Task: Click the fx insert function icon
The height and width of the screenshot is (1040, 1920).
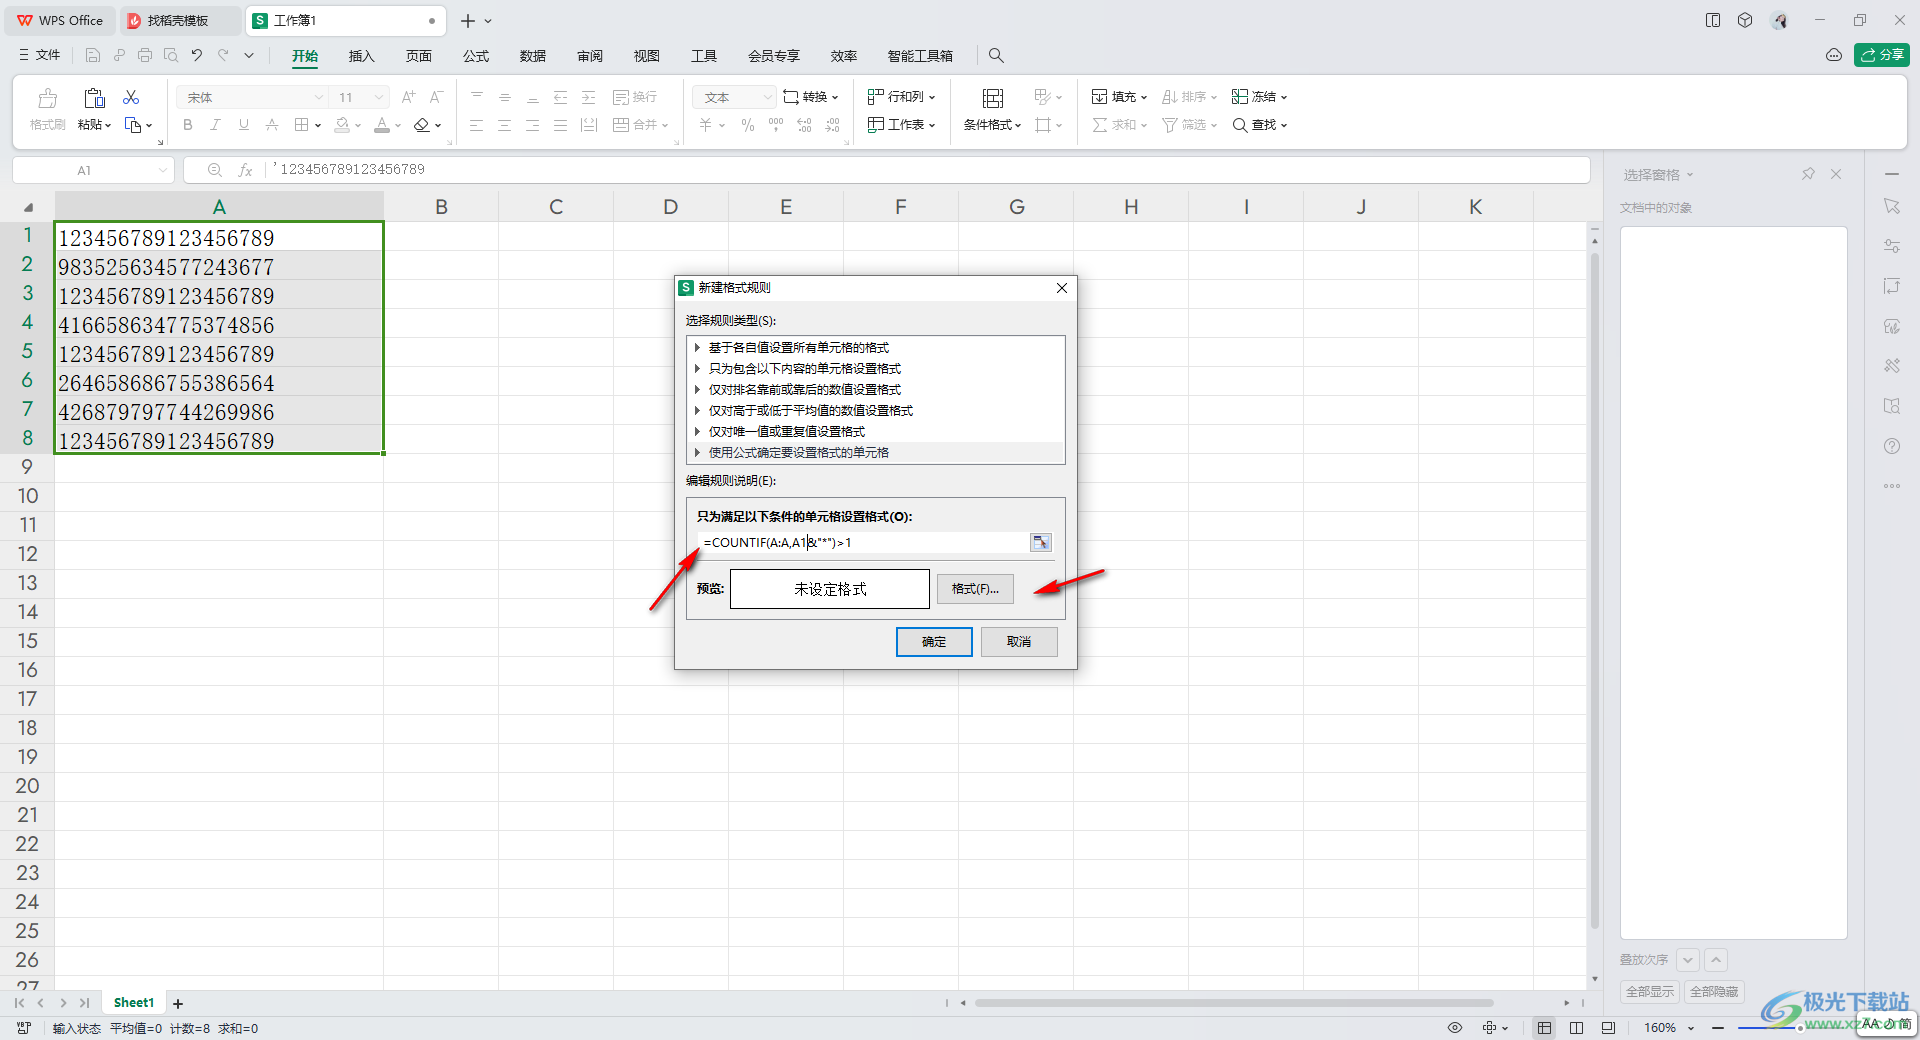Action: [245, 170]
